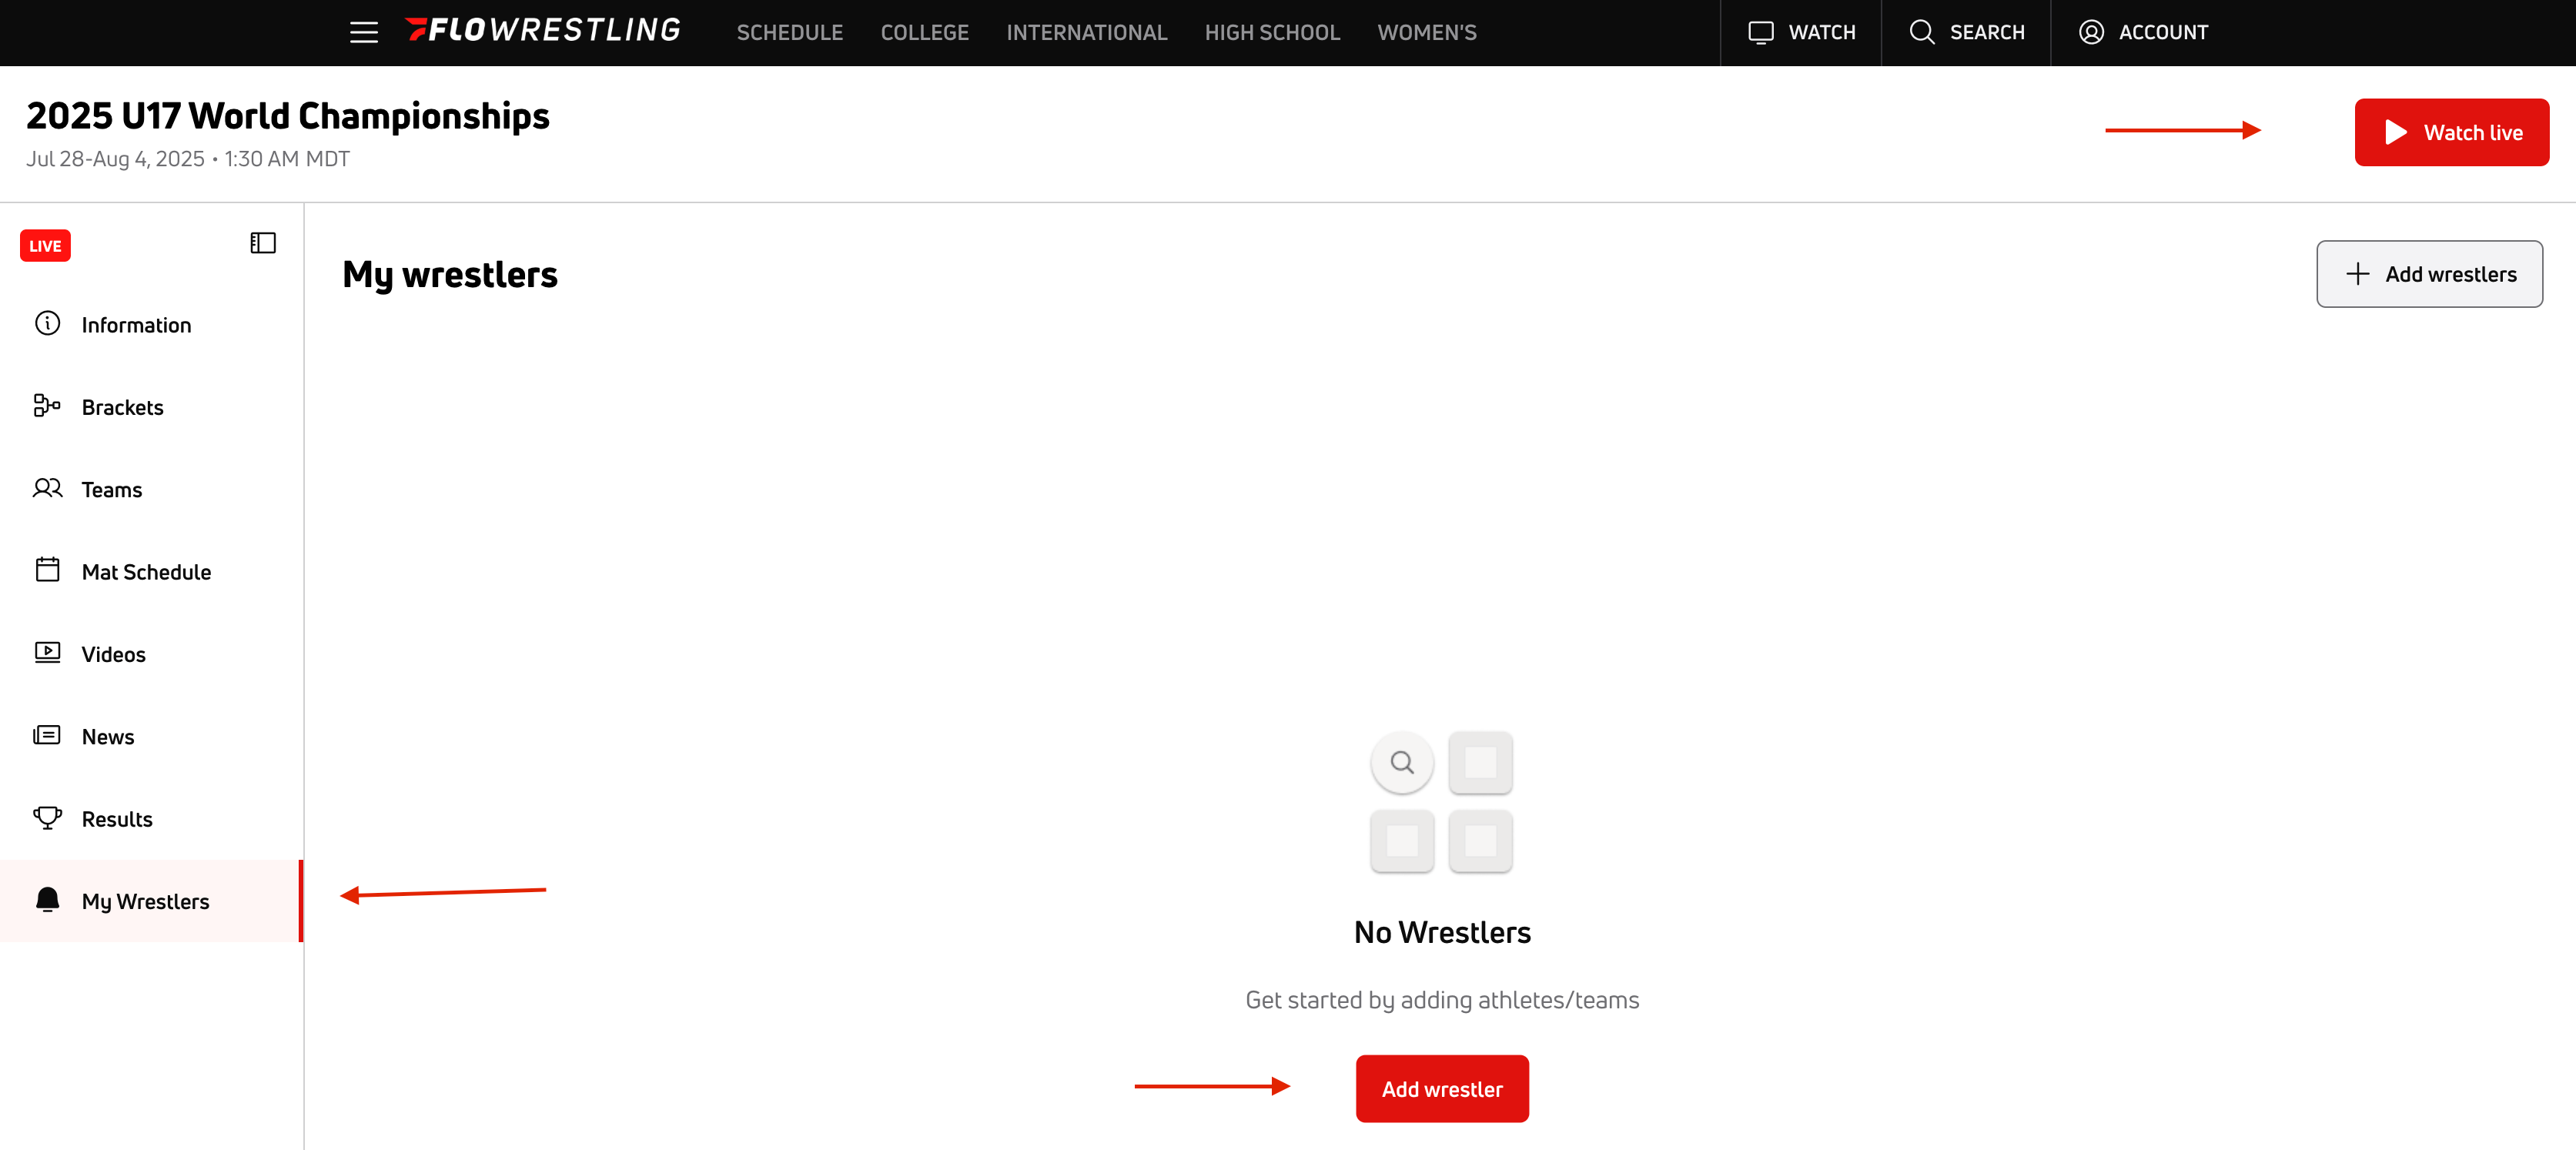Open the hamburger menu icon
This screenshot has height=1150, width=2576.
click(364, 32)
